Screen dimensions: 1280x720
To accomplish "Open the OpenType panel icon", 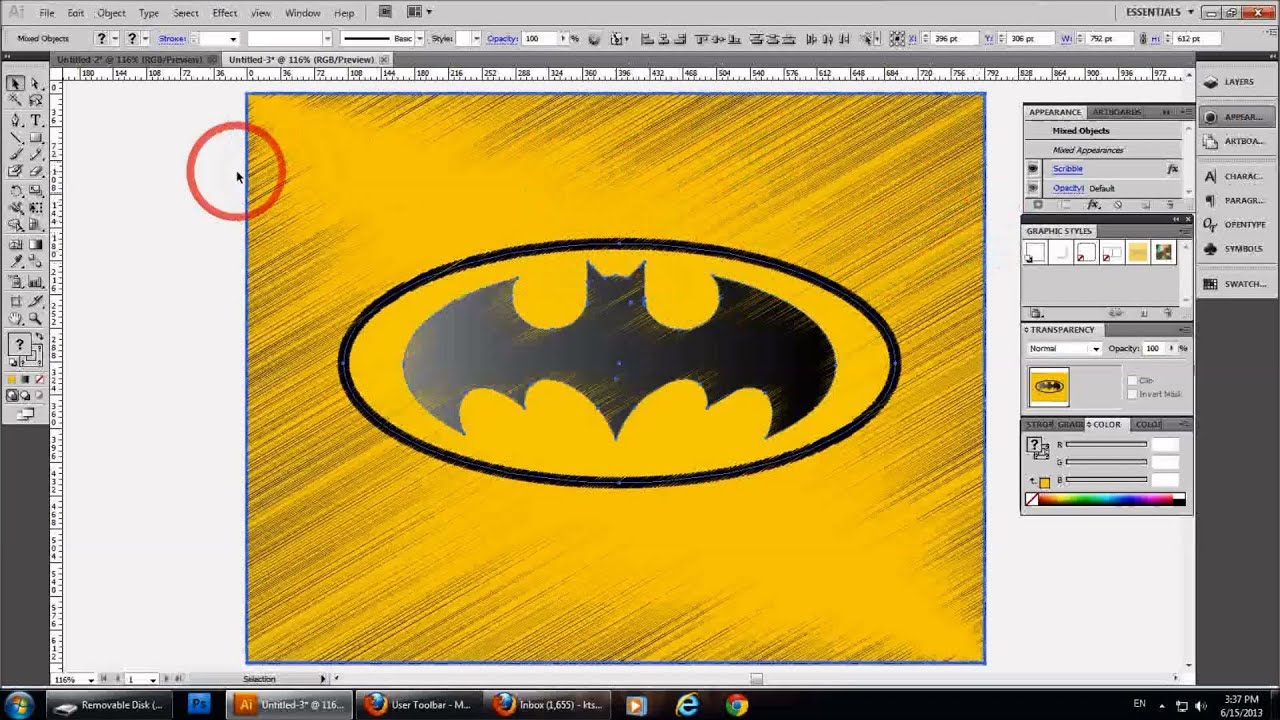I will [x=1210, y=225].
